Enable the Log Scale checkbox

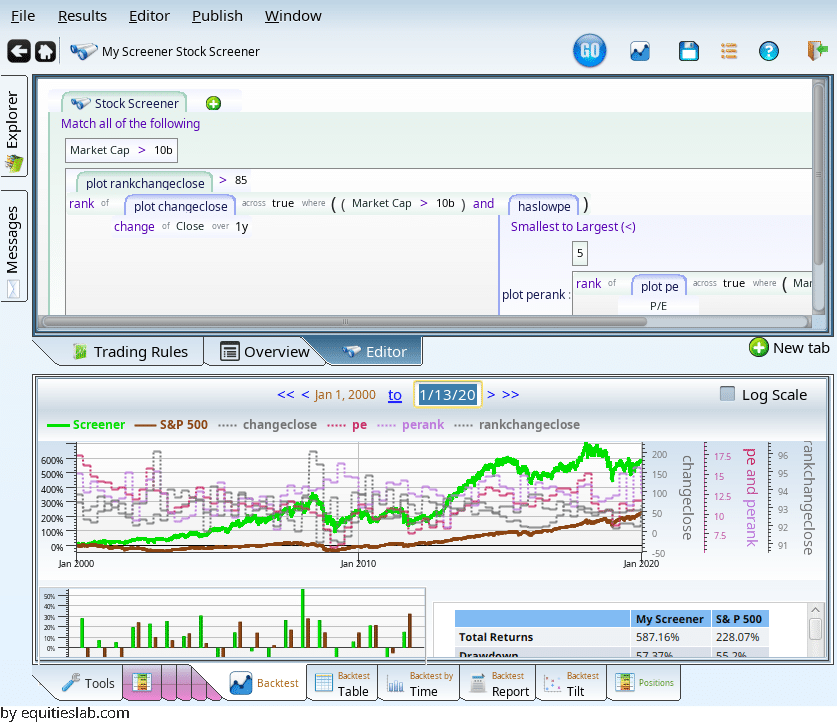click(x=727, y=394)
